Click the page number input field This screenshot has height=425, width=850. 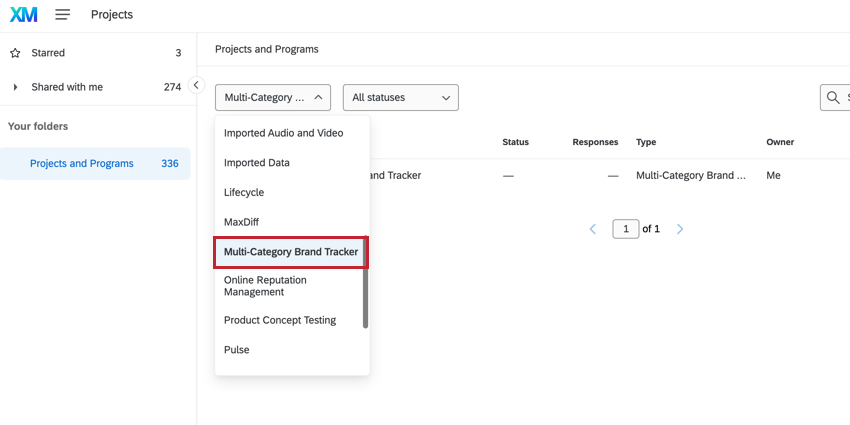tap(625, 229)
